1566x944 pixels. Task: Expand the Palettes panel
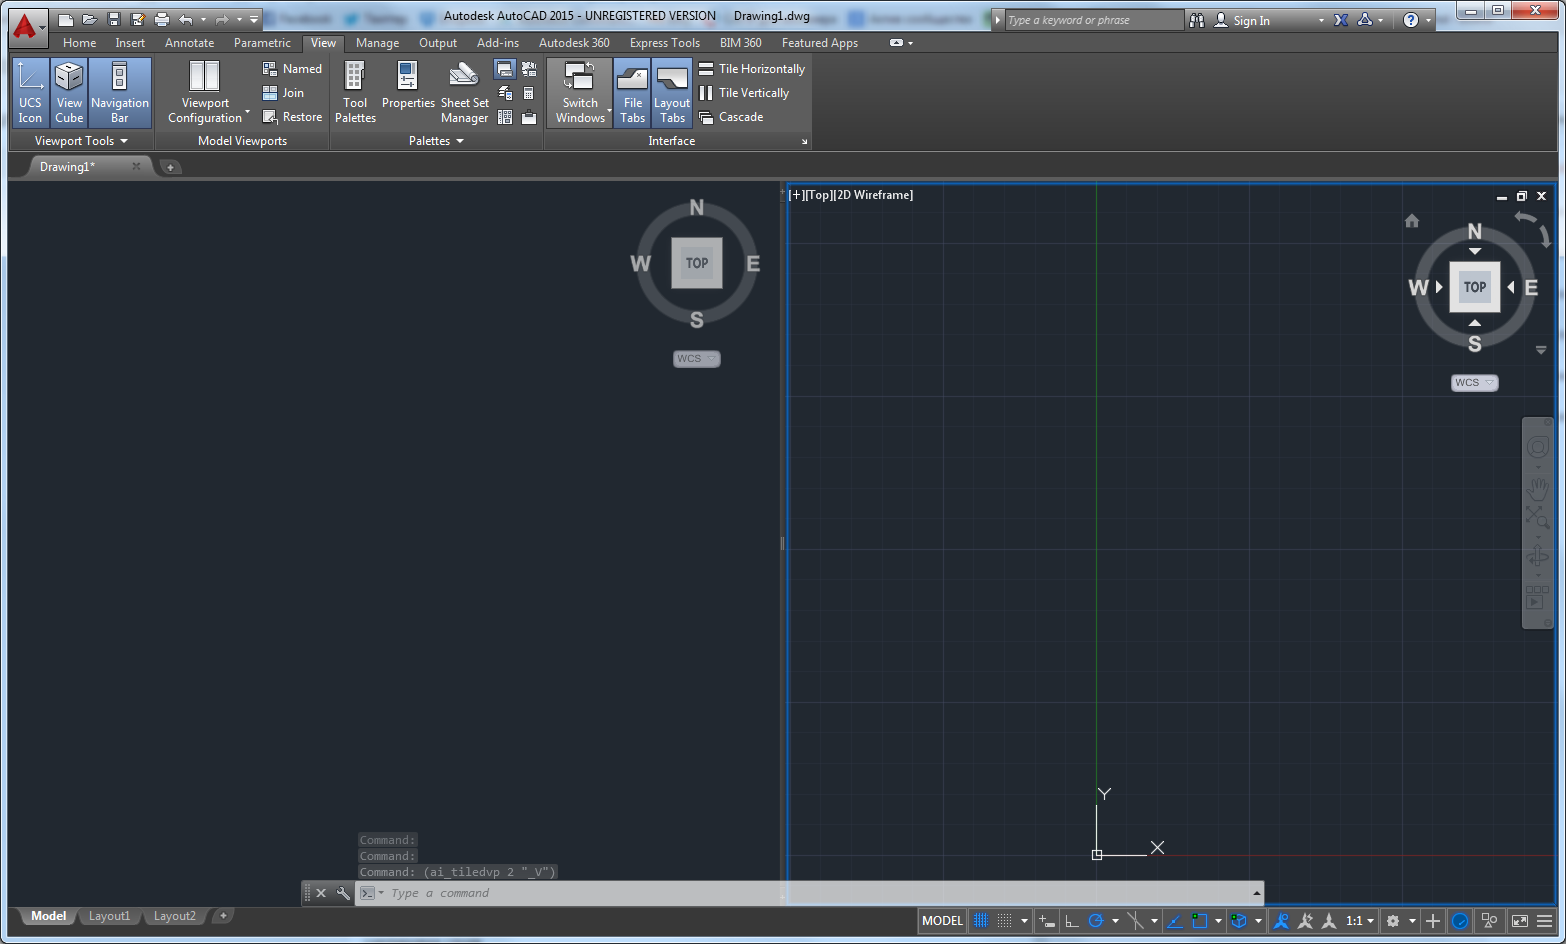(x=436, y=141)
